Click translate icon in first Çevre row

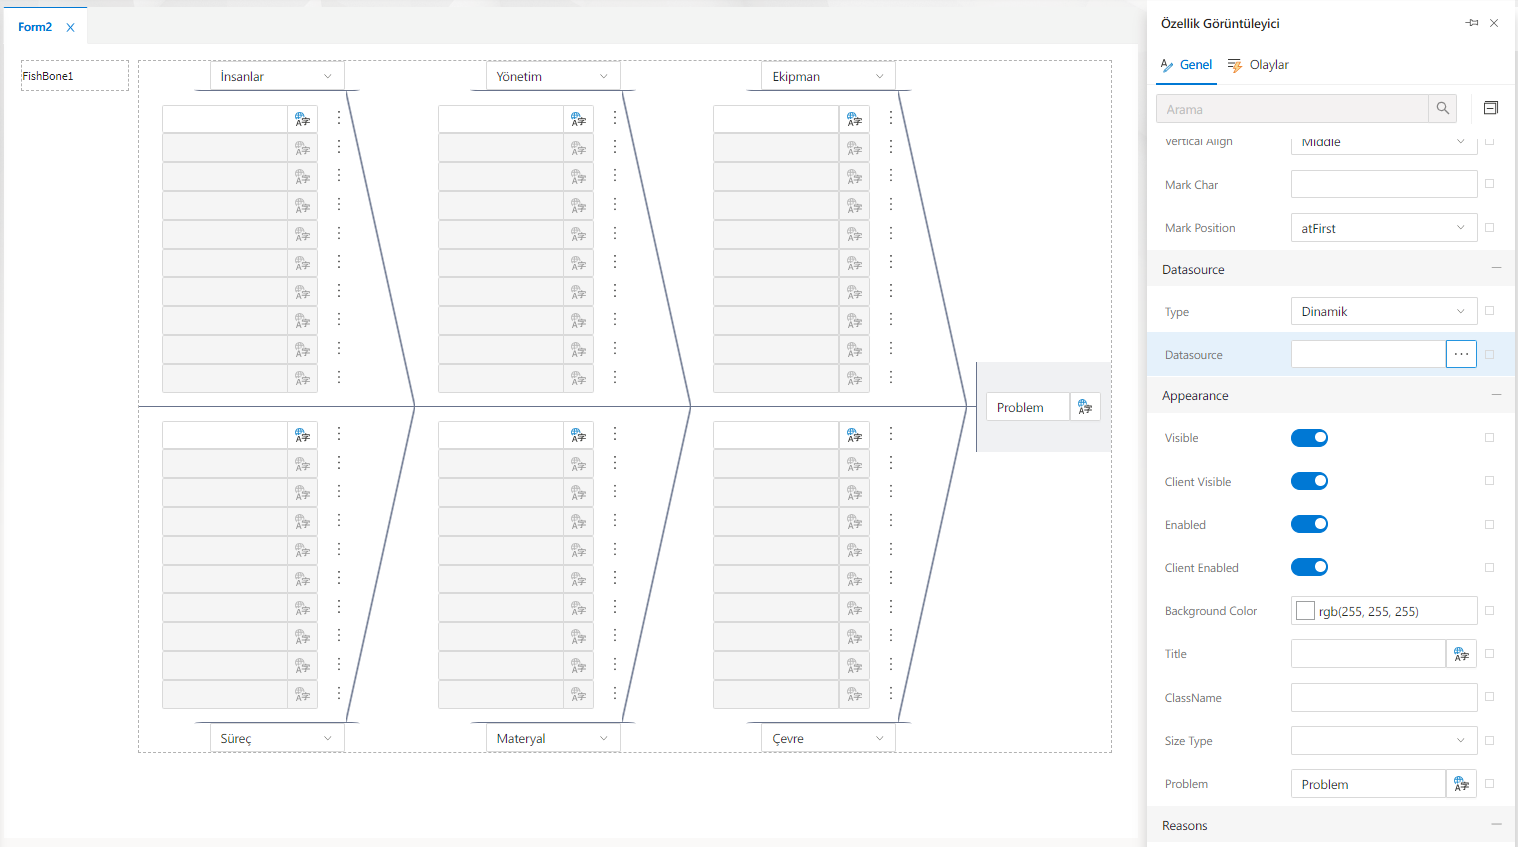854,435
